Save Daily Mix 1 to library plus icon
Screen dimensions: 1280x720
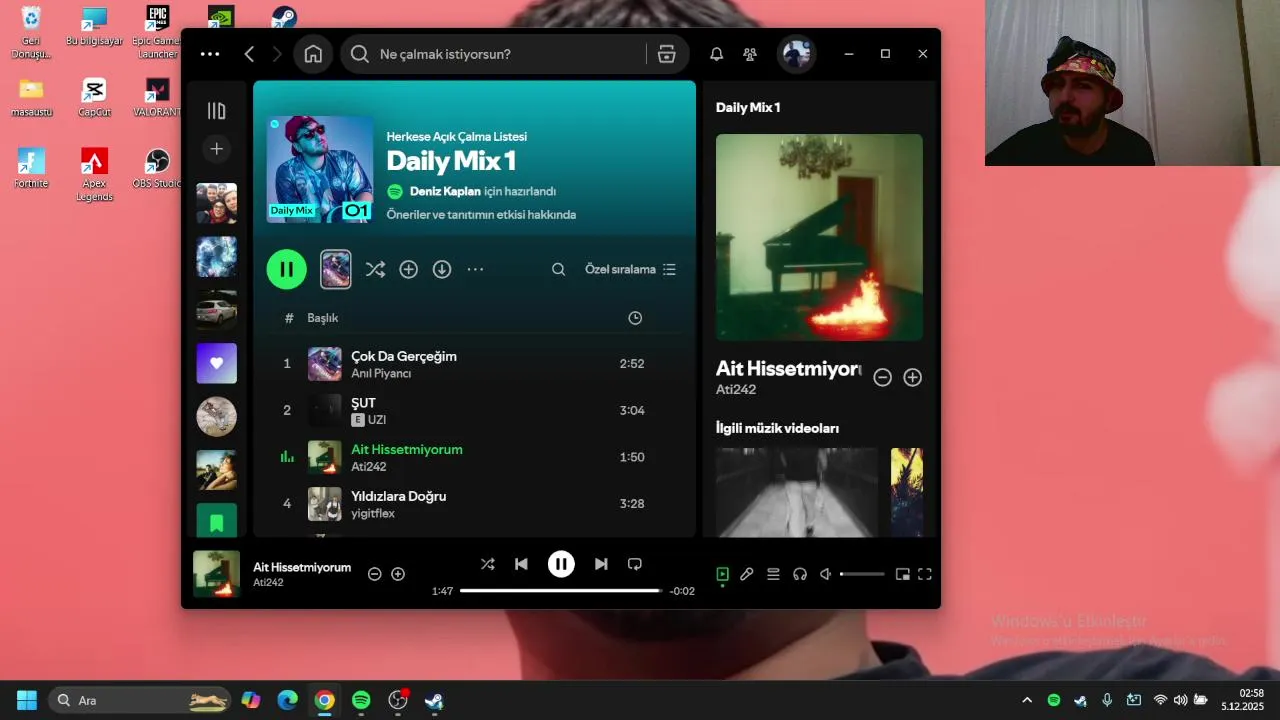[408, 269]
